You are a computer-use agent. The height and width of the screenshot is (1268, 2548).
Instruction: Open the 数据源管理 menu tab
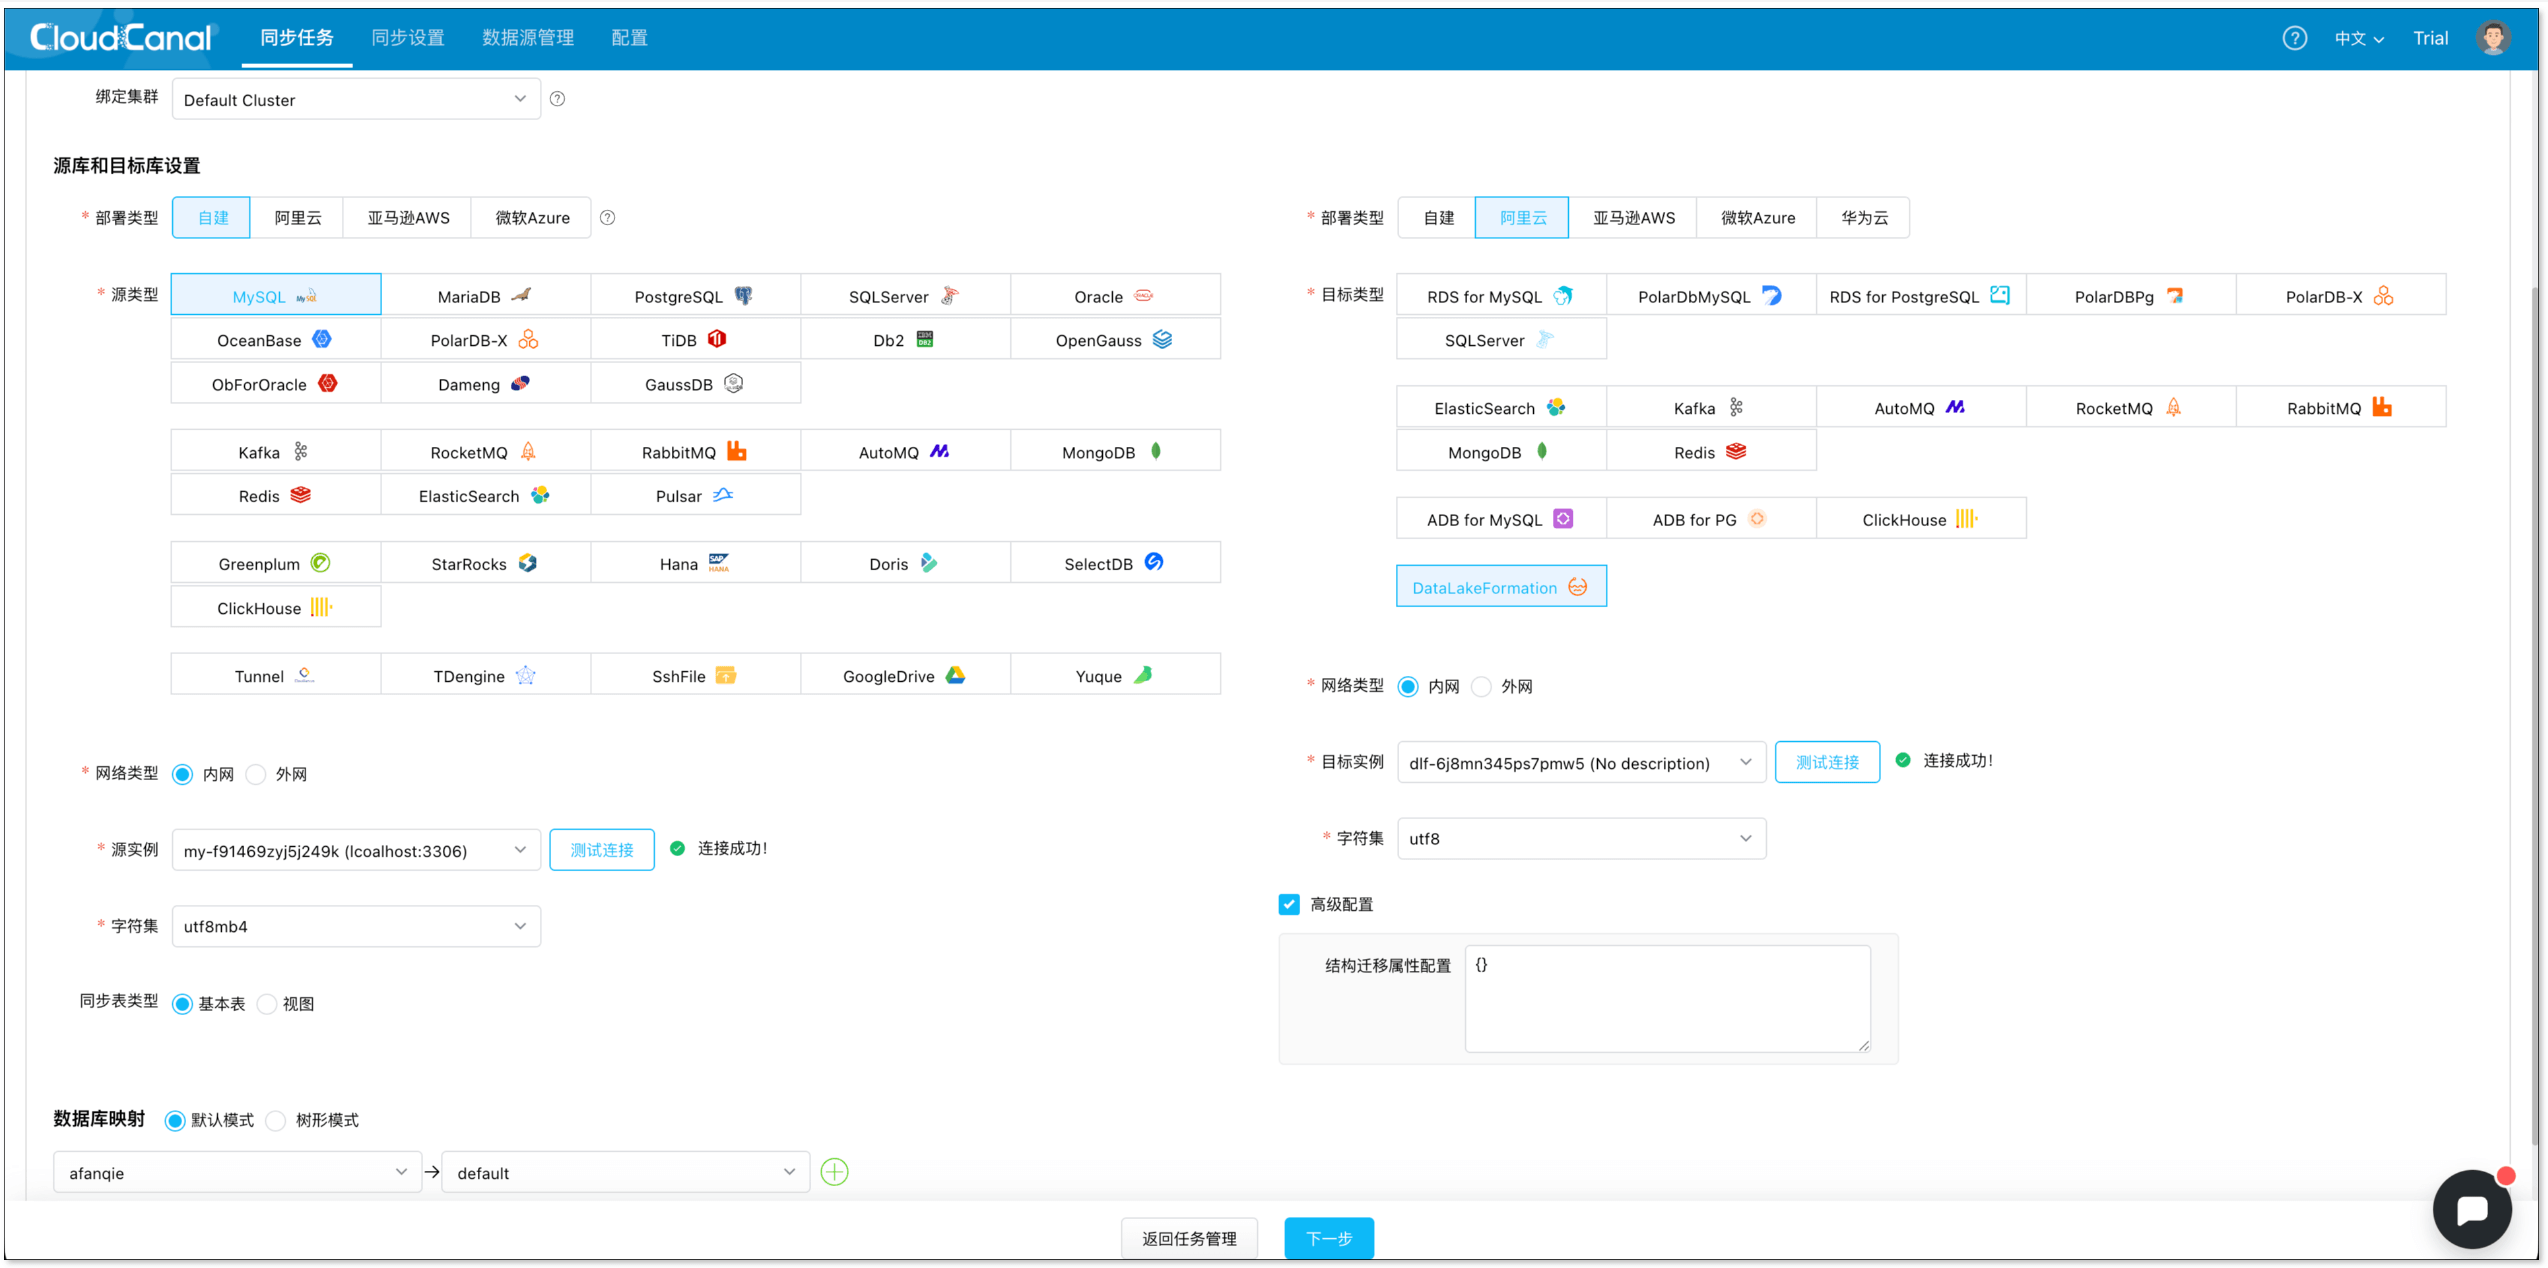click(527, 38)
